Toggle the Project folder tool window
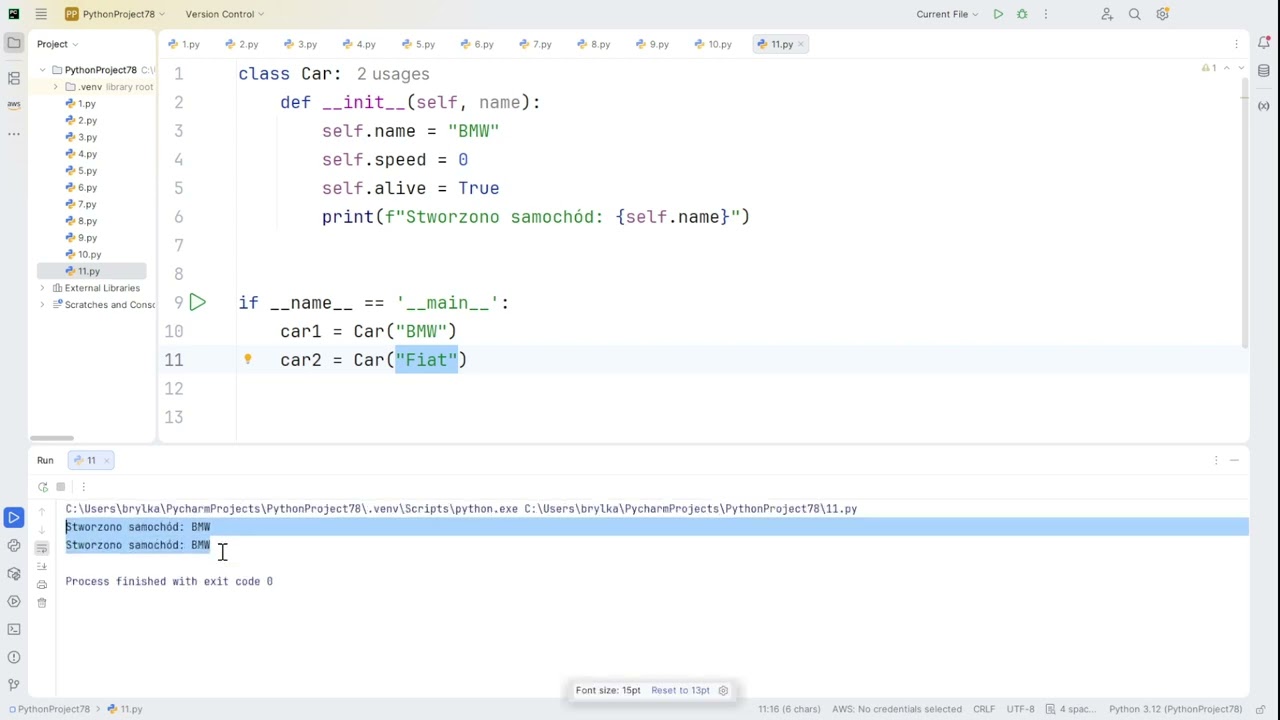 (x=14, y=43)
